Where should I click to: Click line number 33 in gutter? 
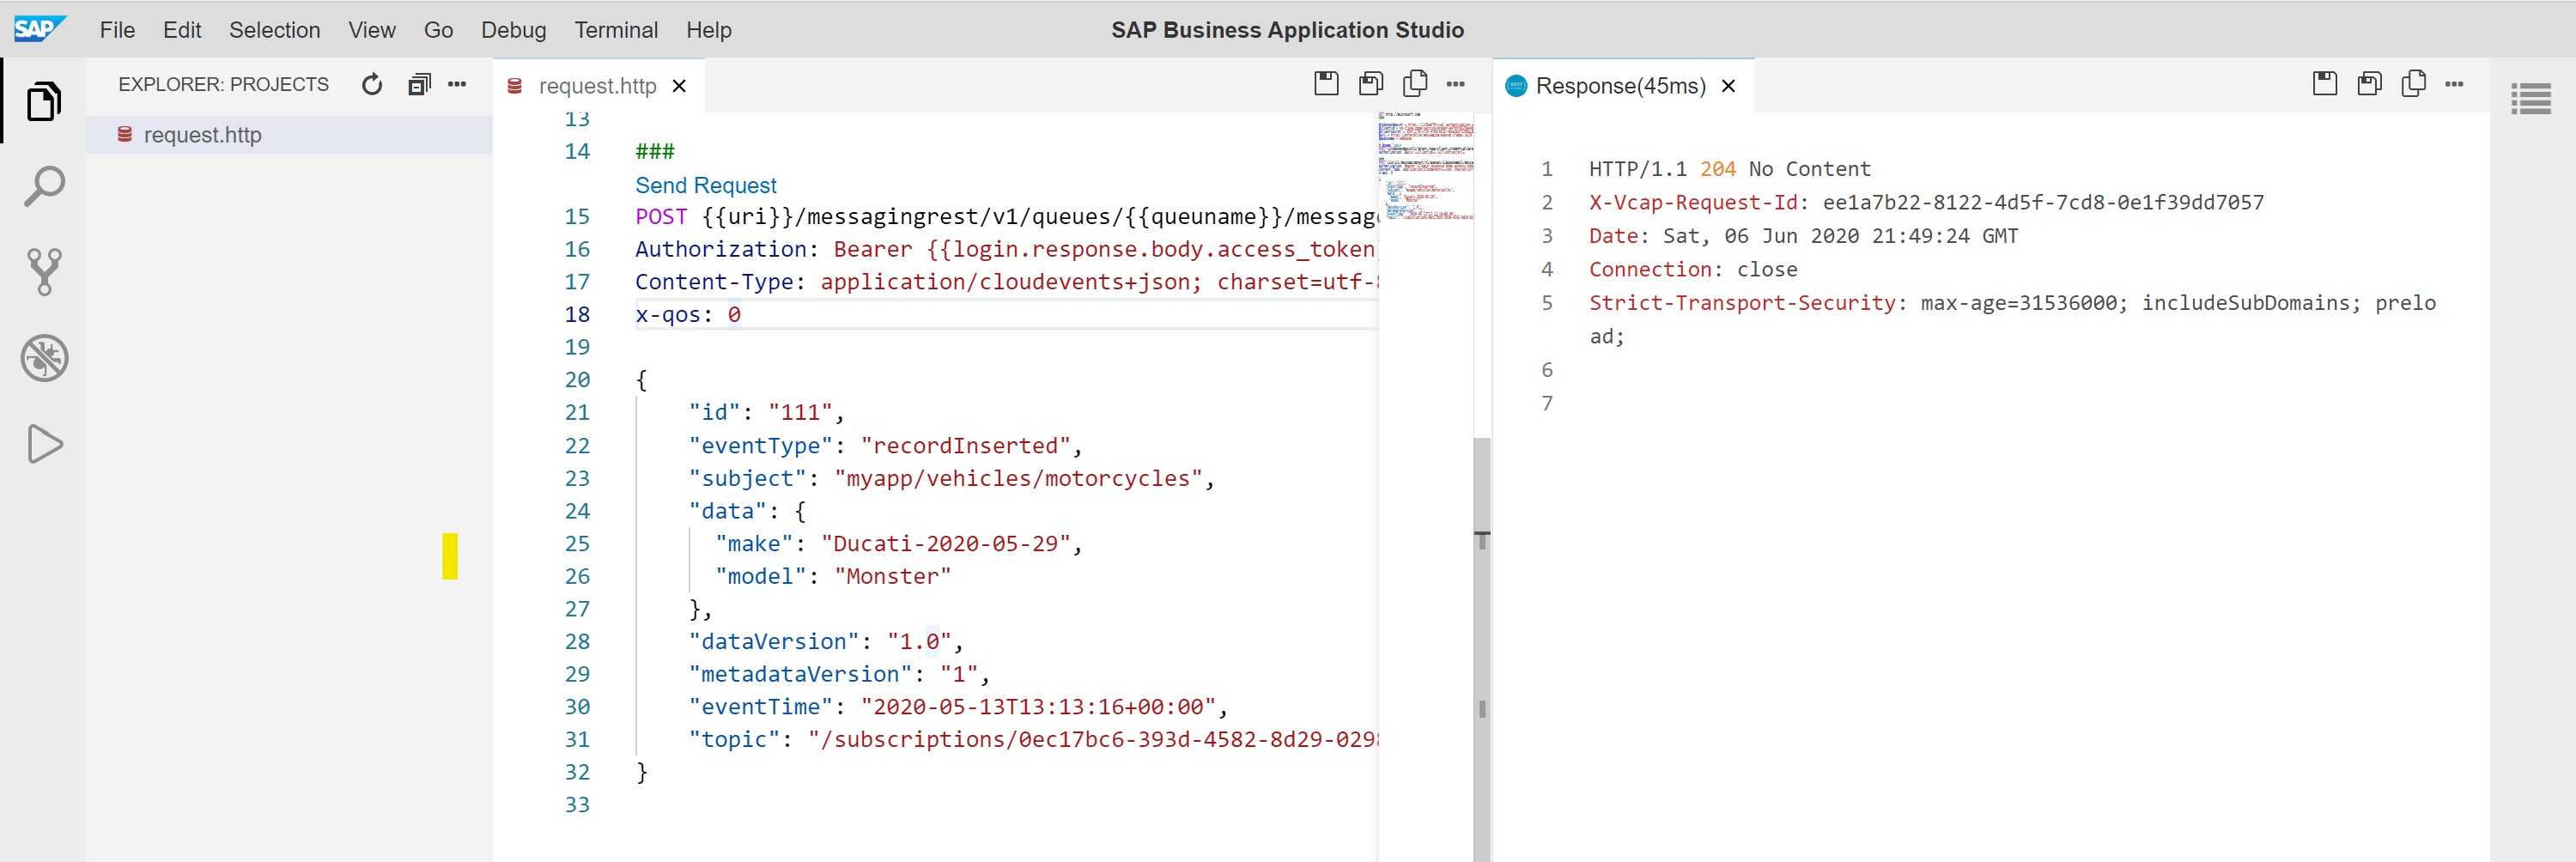click(577, 804)
